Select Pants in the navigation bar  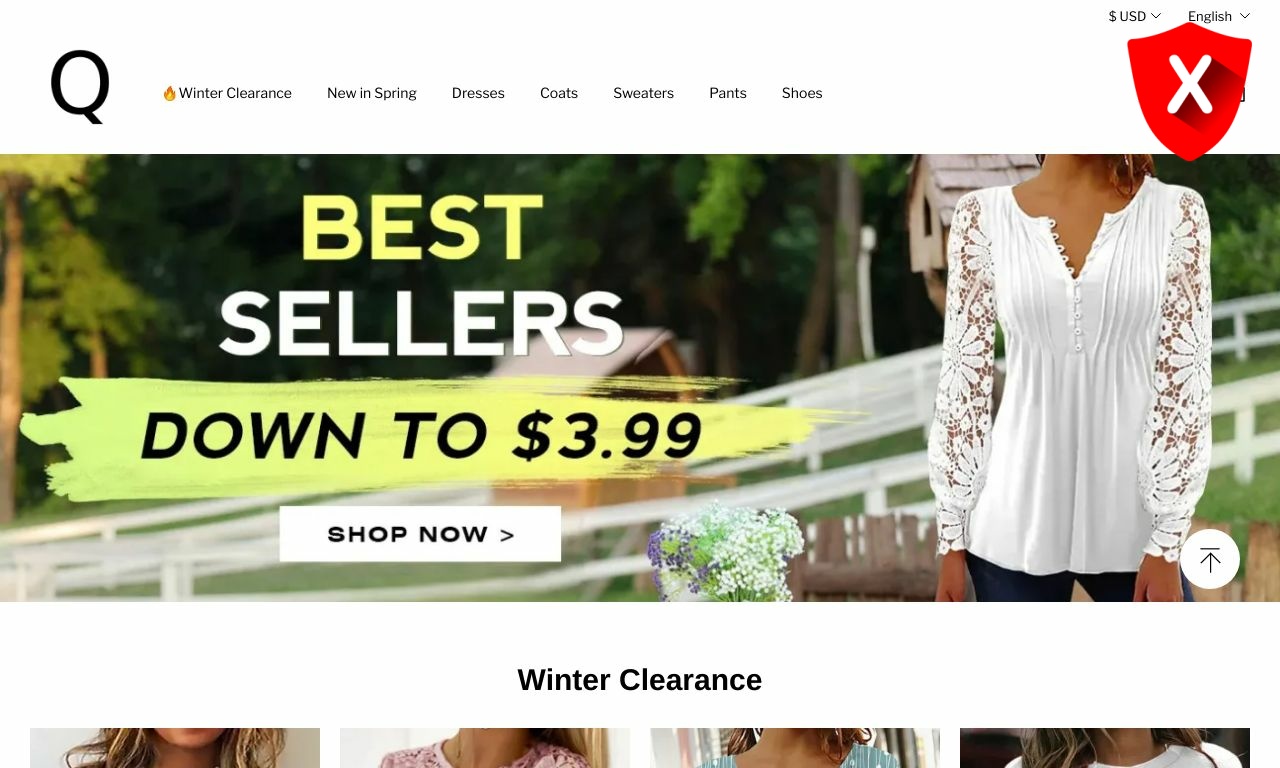pos(728,93)
